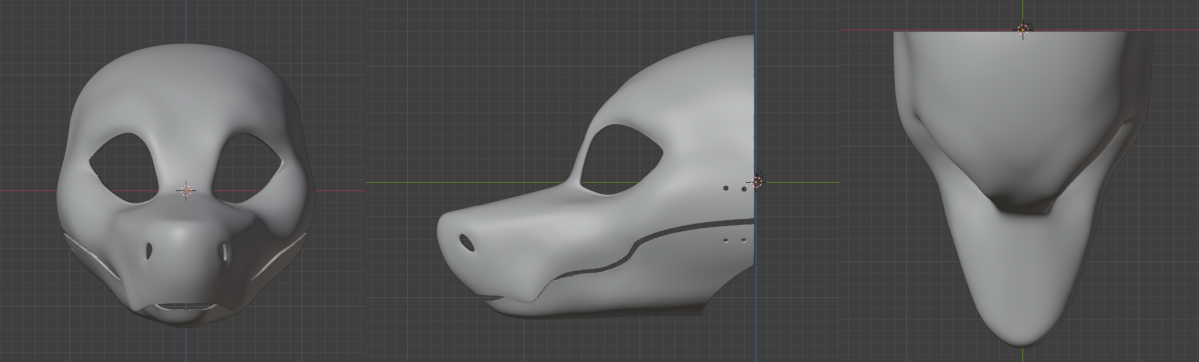Select the right eye hole in front view
Screen dimensions: 1199x362
(247, 168)
